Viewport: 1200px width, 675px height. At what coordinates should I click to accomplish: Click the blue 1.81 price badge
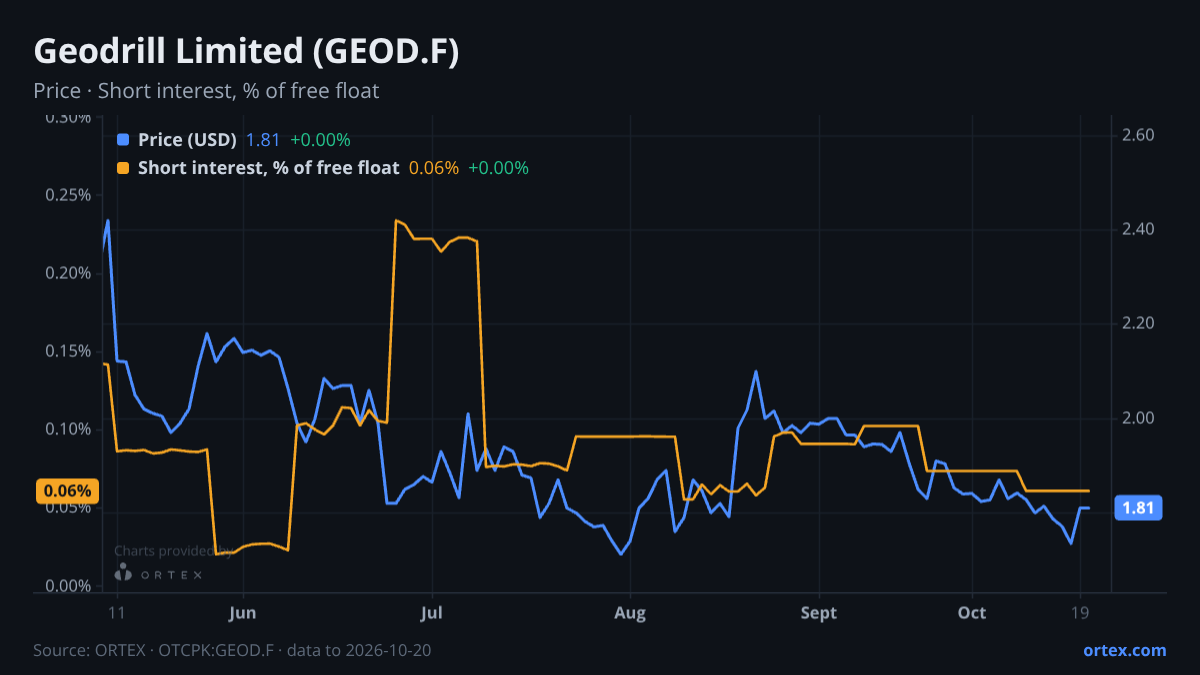[1138, 508]
